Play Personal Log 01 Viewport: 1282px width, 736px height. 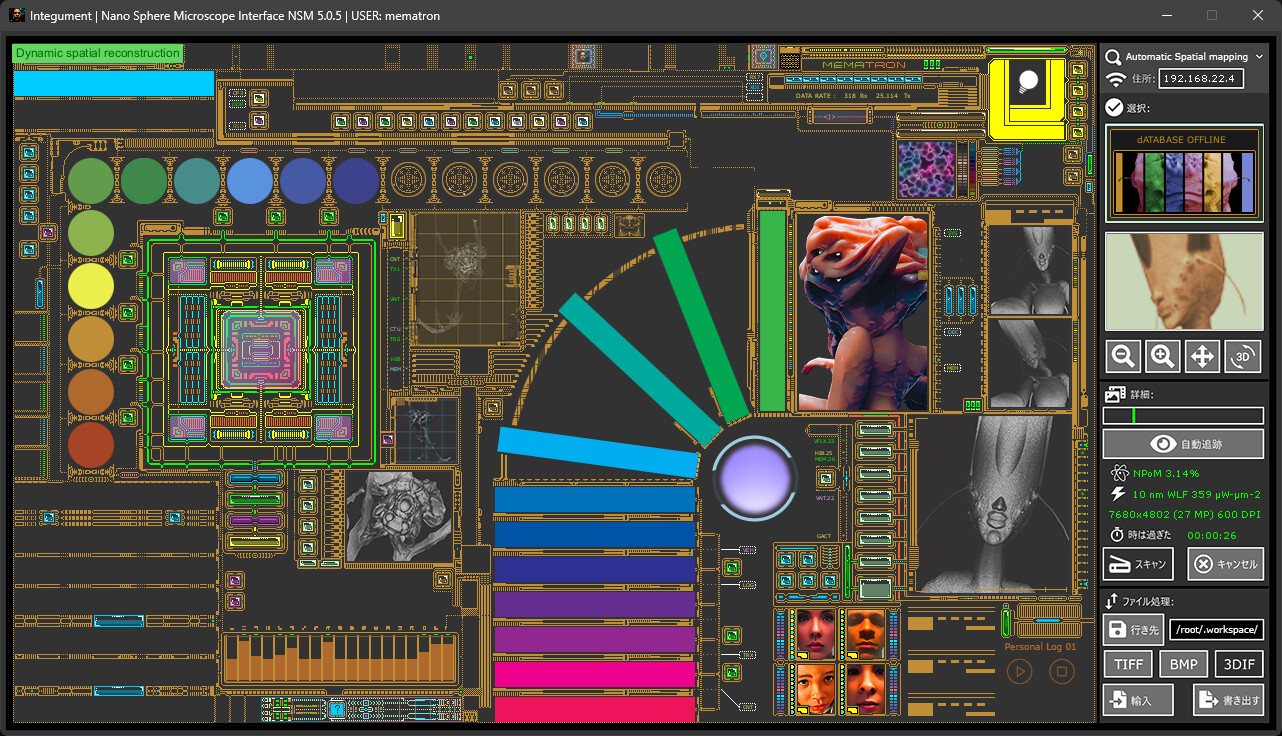(1019, 671)
